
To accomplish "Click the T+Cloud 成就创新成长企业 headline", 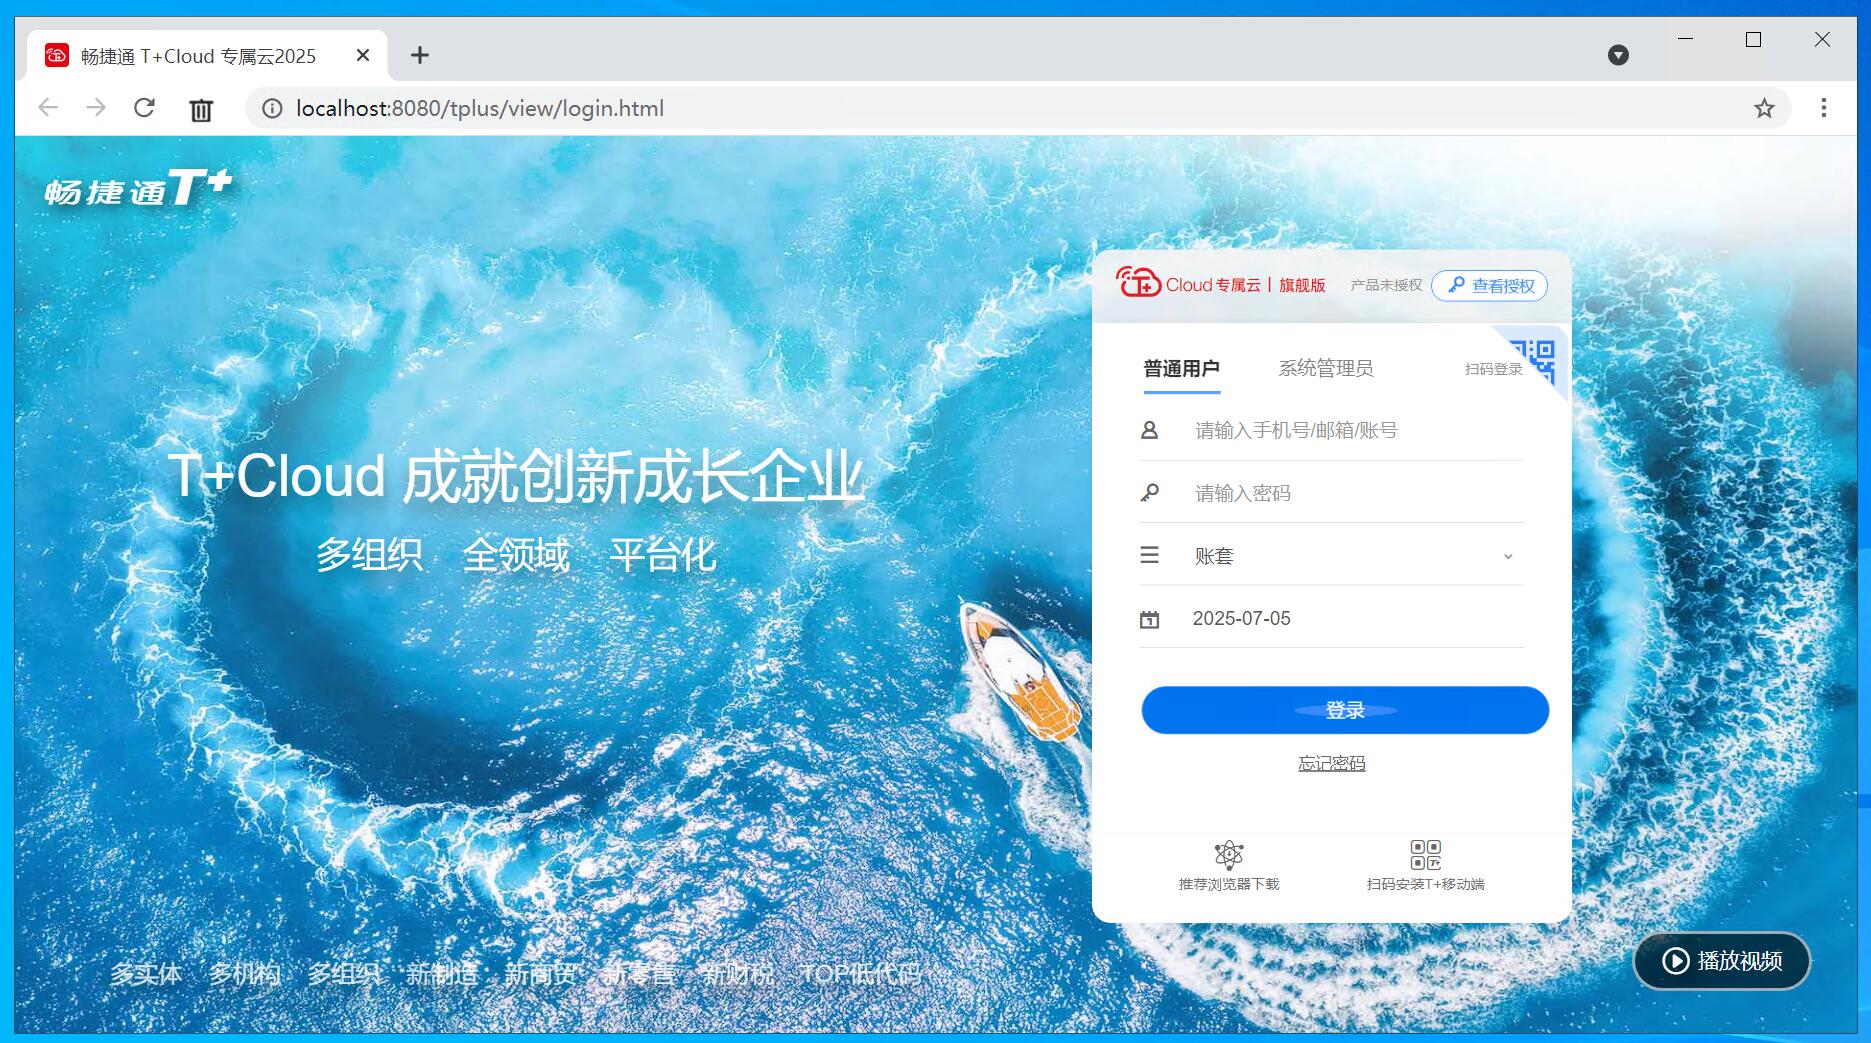I will tap(516, 475).
